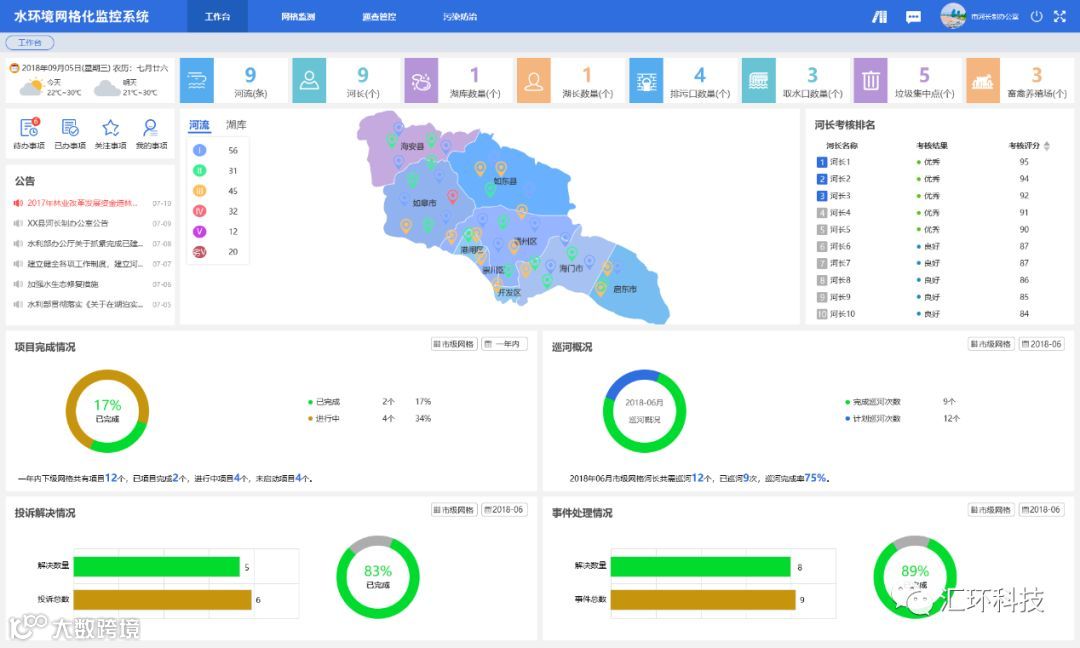Click the blue 河流 statistics tile icon
The image size is (1080, 648).
coord(196,81)
